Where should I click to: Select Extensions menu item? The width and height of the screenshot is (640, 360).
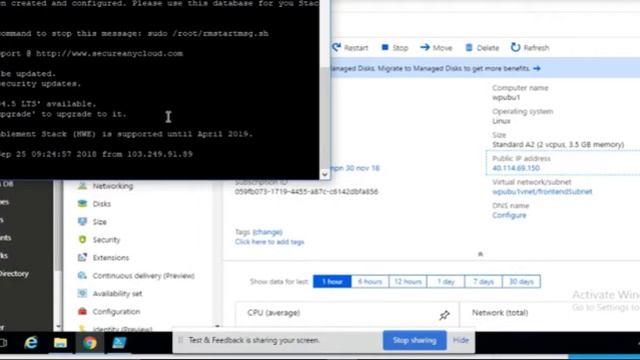111,258
